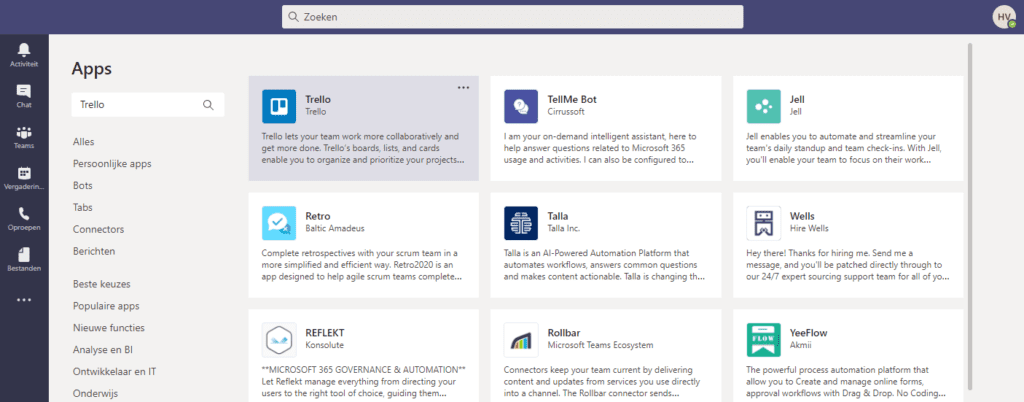Click the Talla app logo
The width and height of the screenshot is (1024, 402).
[x=521, y=223]
